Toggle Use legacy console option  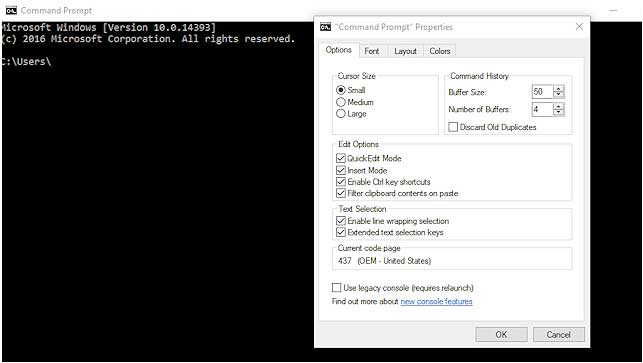point(336,288)
